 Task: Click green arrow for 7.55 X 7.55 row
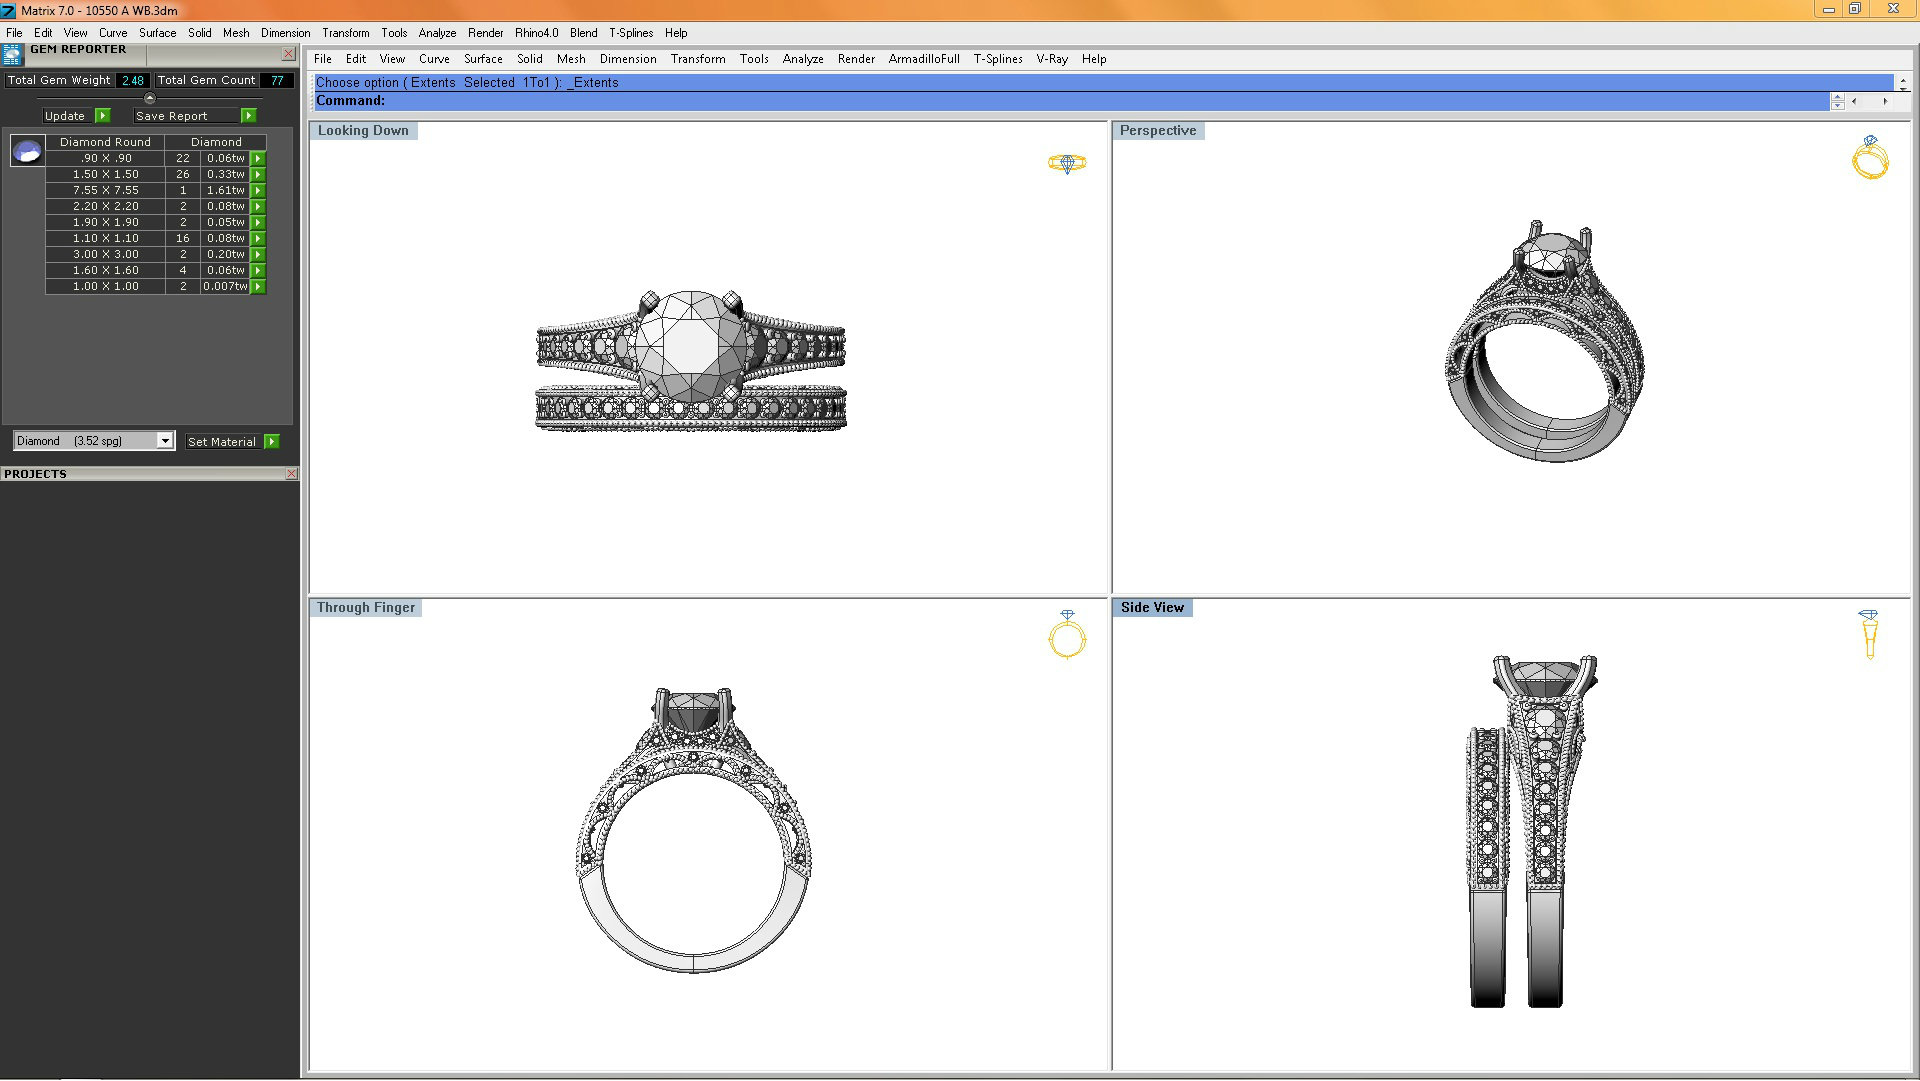tap(258, 190)
